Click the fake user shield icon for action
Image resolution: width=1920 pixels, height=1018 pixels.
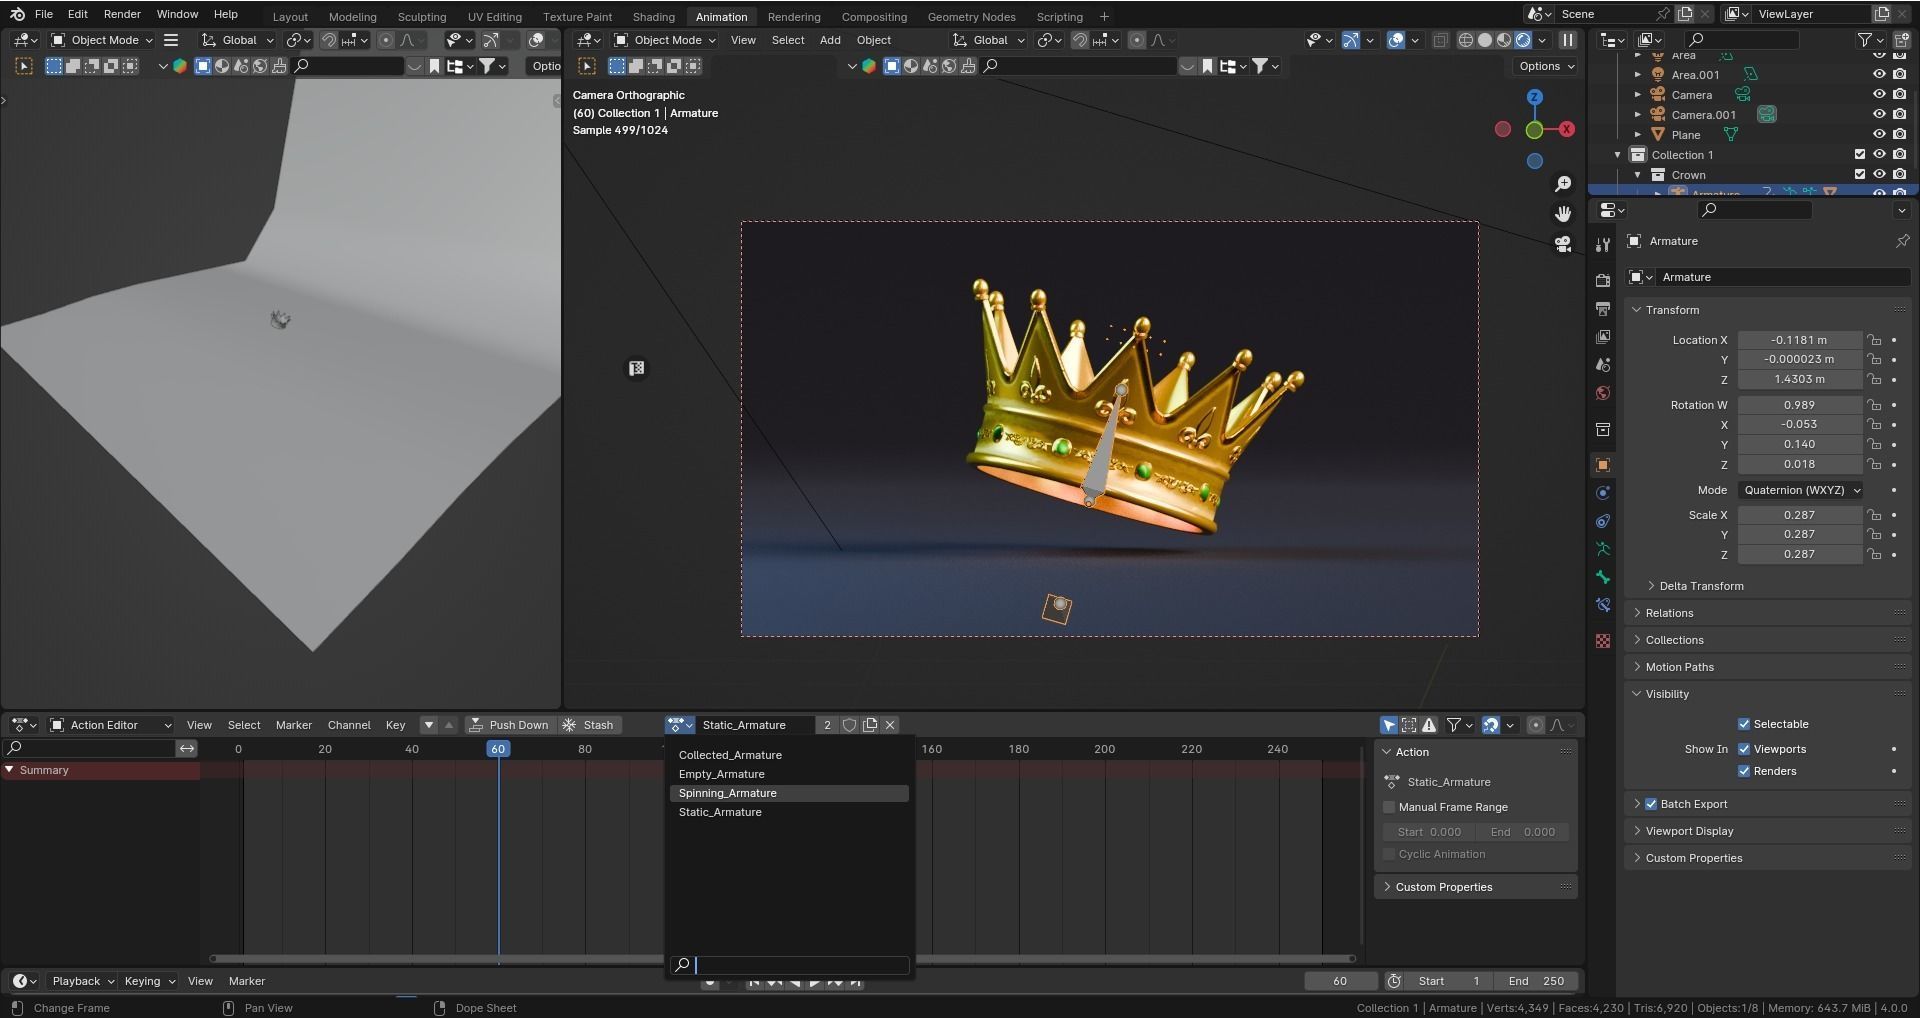pyautogui.click(x=849, y=725)
